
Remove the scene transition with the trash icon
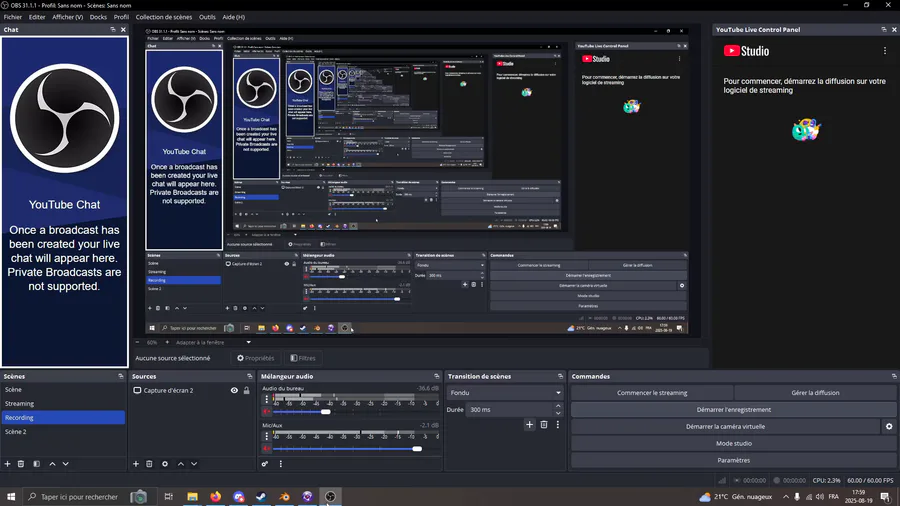click(544, 425)
